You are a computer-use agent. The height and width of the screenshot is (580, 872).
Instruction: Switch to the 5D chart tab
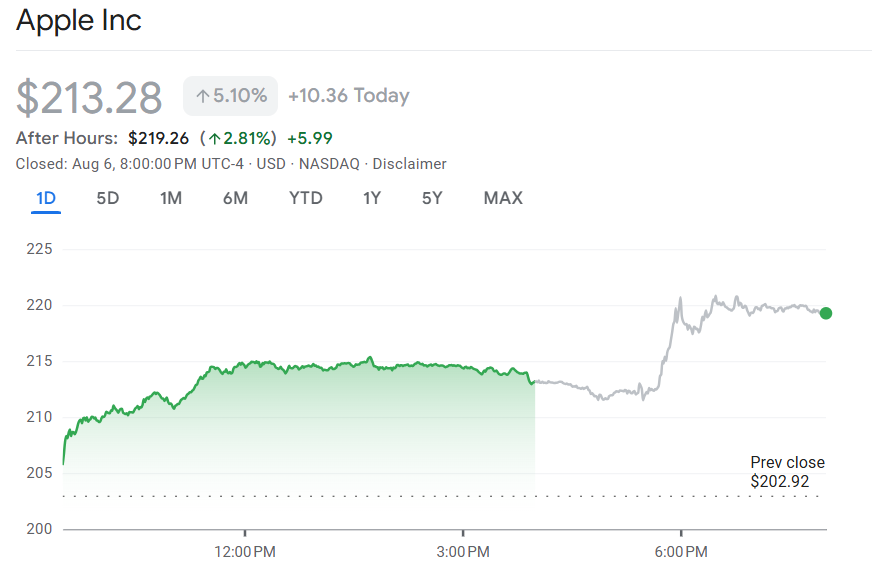tap(108, 198)
